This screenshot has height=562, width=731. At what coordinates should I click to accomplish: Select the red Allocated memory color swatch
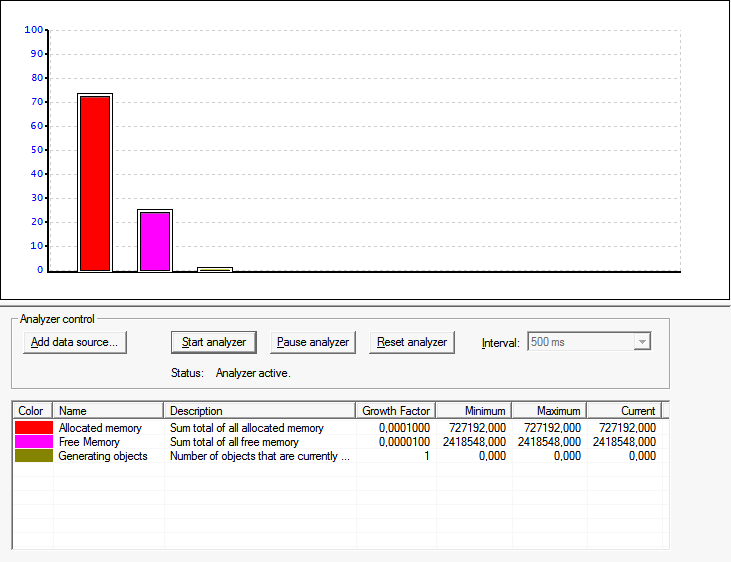[34, 428]
